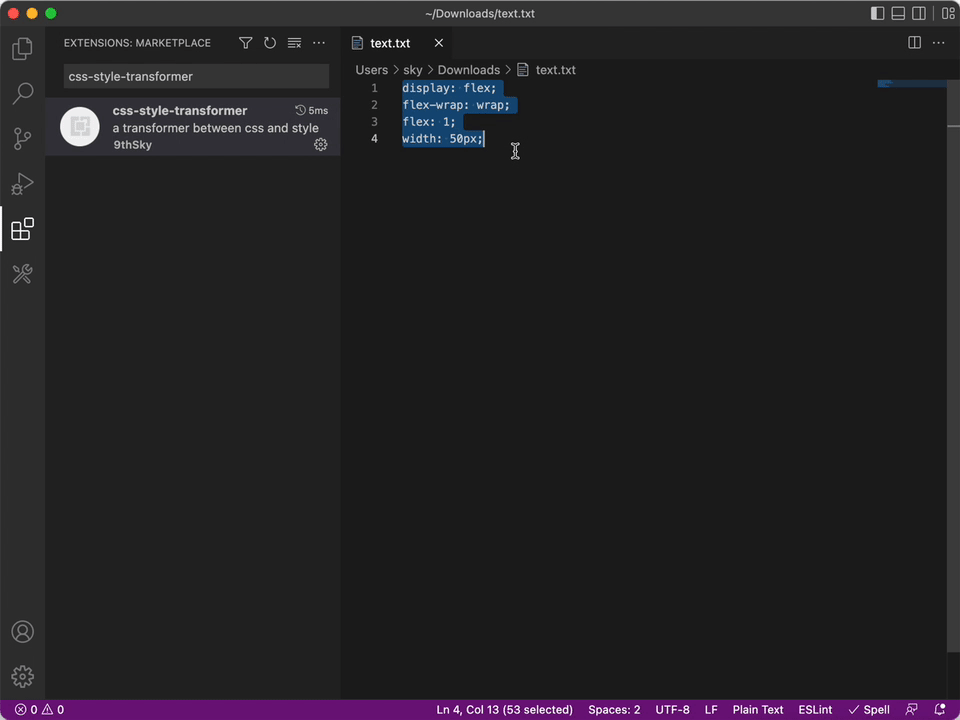The image size is (960, 720).
Task: Click the minimap code preview
Action: tap(912, 84)
